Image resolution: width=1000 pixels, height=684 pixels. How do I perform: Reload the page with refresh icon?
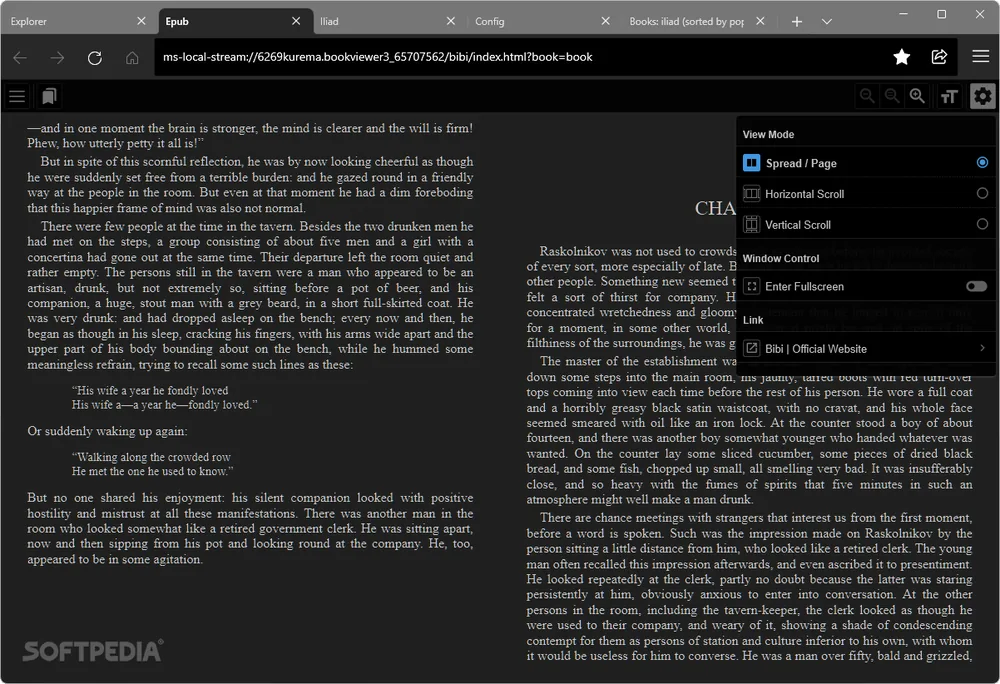95,58
